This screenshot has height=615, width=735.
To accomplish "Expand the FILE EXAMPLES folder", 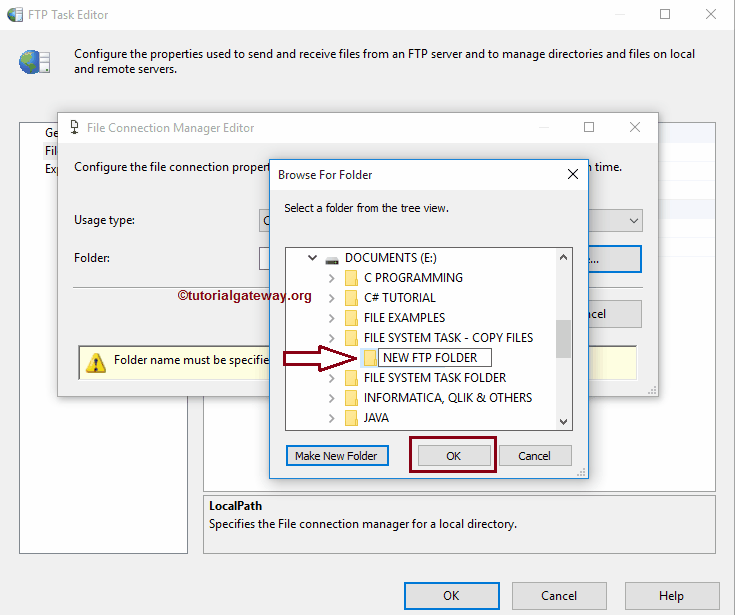I will 331,318.
